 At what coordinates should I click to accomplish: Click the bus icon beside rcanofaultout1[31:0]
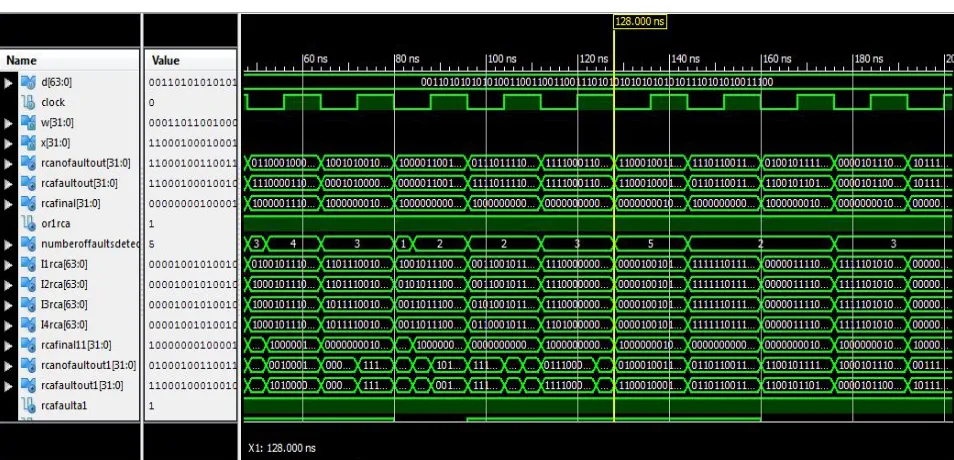[28, 365]
